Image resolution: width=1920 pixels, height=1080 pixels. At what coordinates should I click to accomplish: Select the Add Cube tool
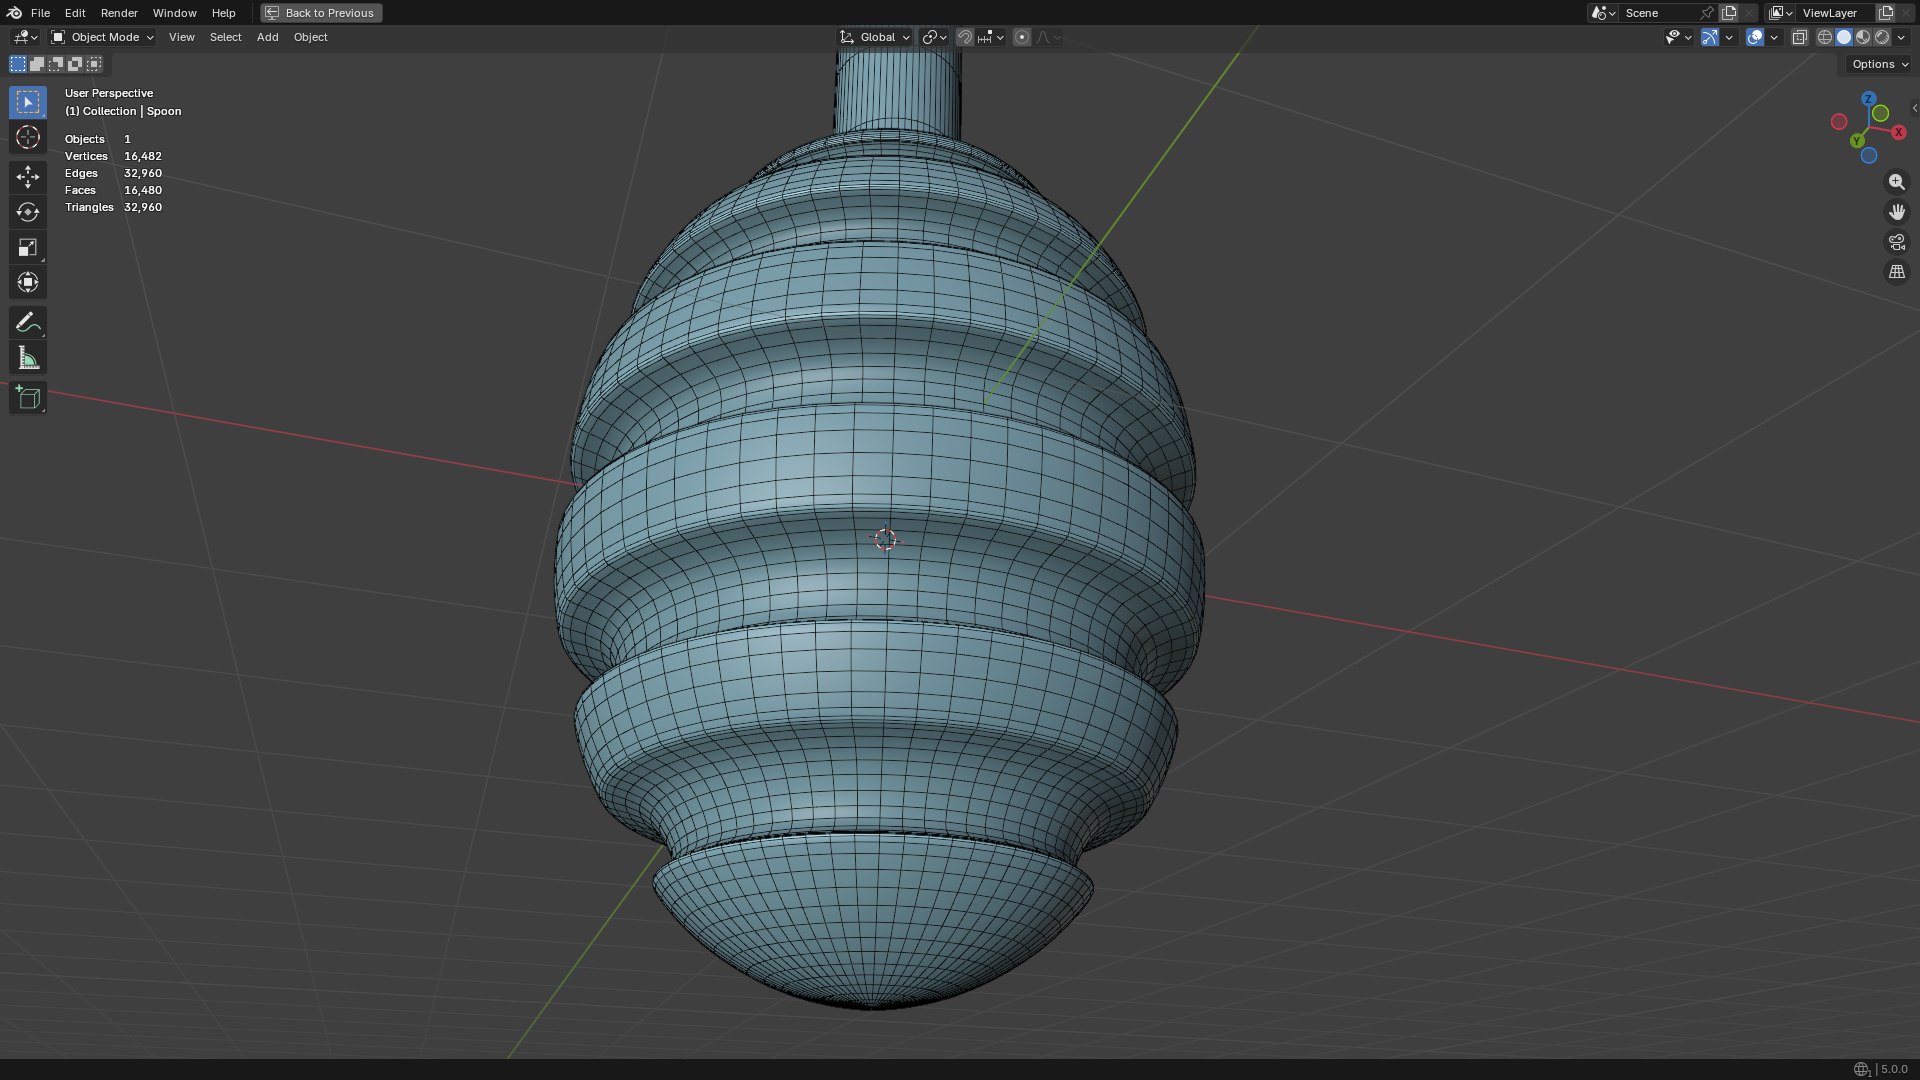click(28, 398)
